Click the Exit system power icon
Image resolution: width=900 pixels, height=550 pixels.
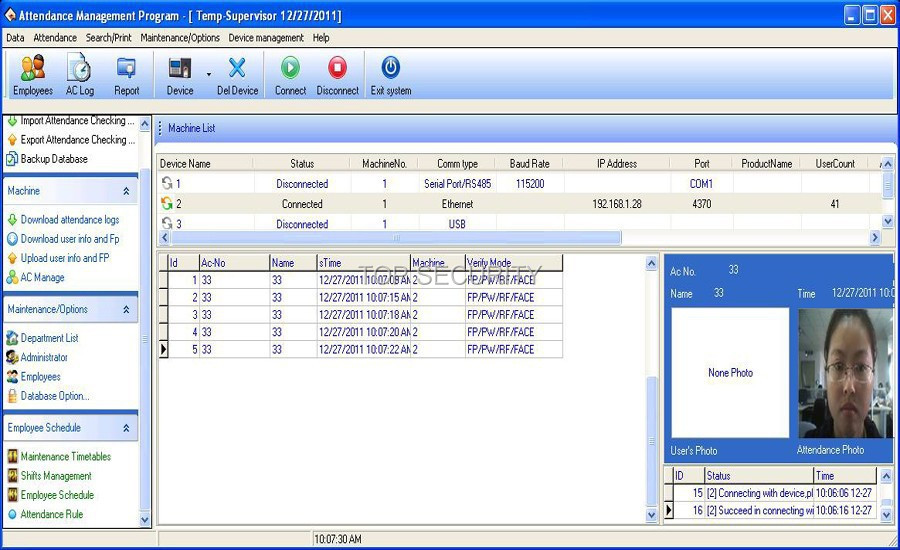(390, 75)
